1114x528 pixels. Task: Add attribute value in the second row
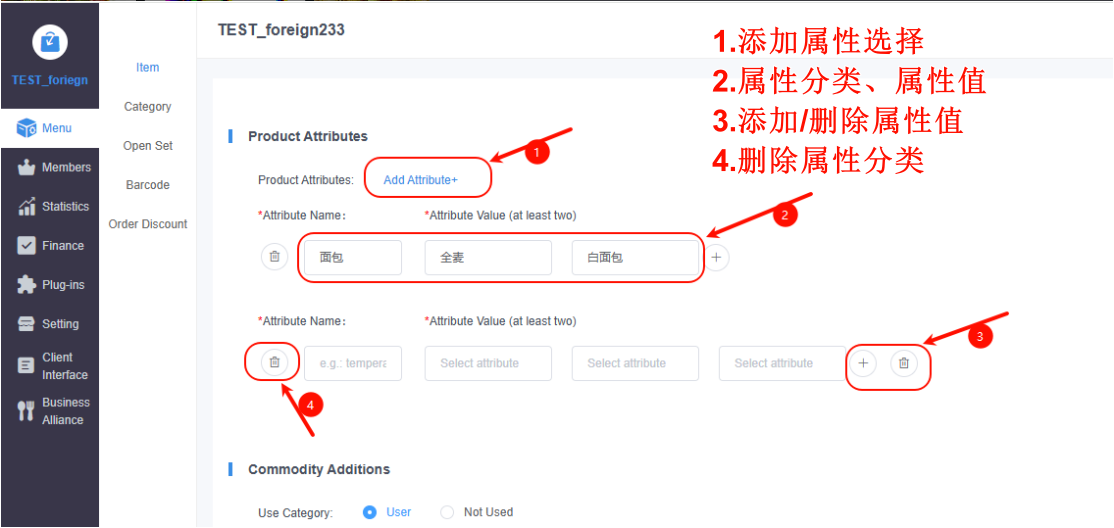(x=863, y=363)
